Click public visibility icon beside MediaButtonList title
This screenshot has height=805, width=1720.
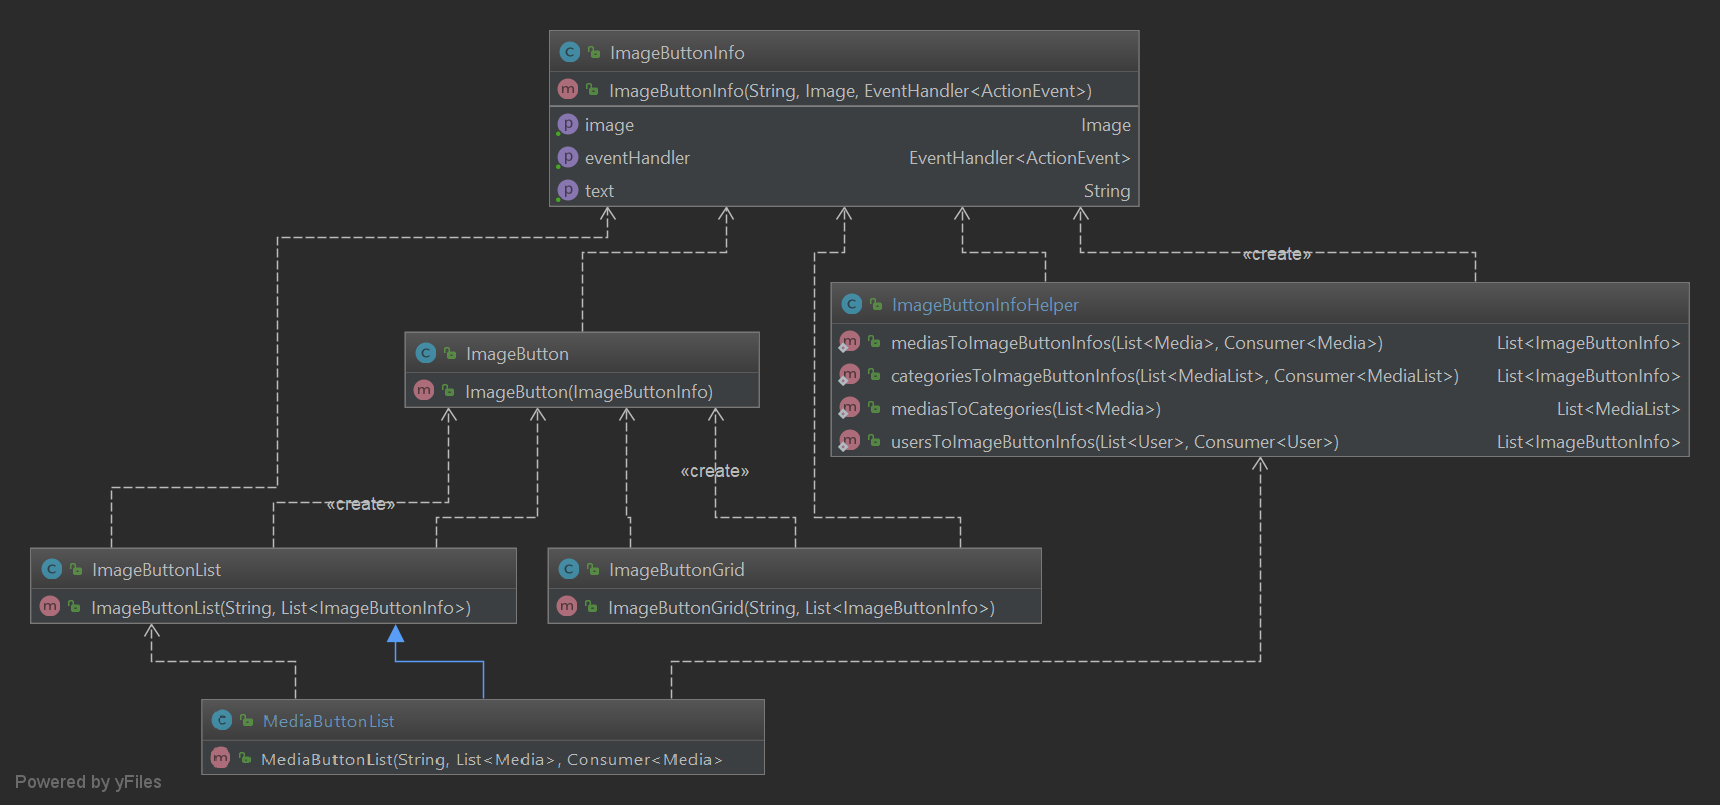click(246, 720)
